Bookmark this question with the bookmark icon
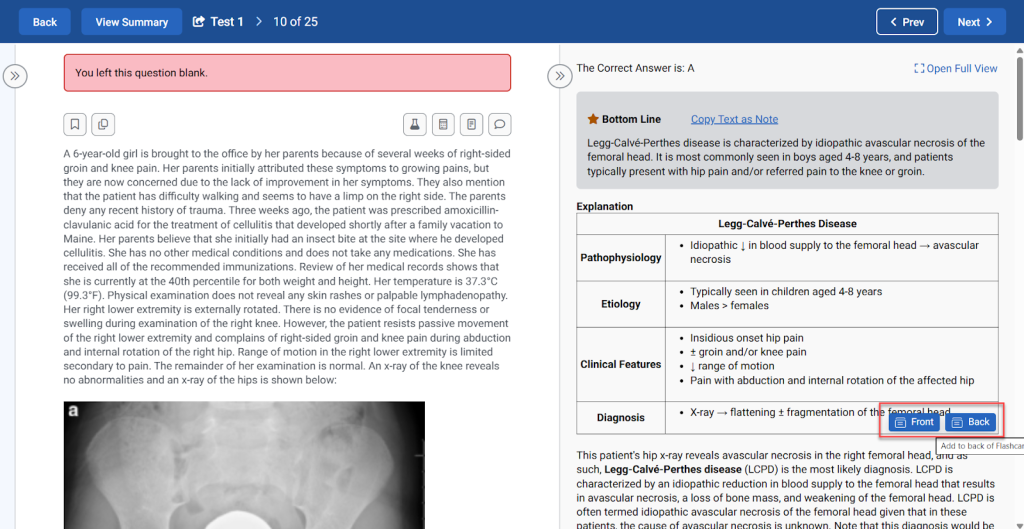 pyautogui.click(x=75, y=124)
